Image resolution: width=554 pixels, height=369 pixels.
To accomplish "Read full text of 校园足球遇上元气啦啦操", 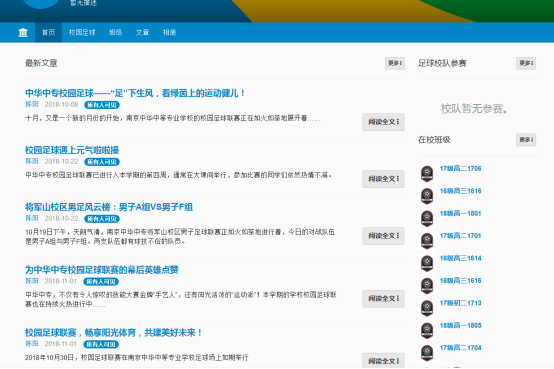I will click(x=383, y=179).
